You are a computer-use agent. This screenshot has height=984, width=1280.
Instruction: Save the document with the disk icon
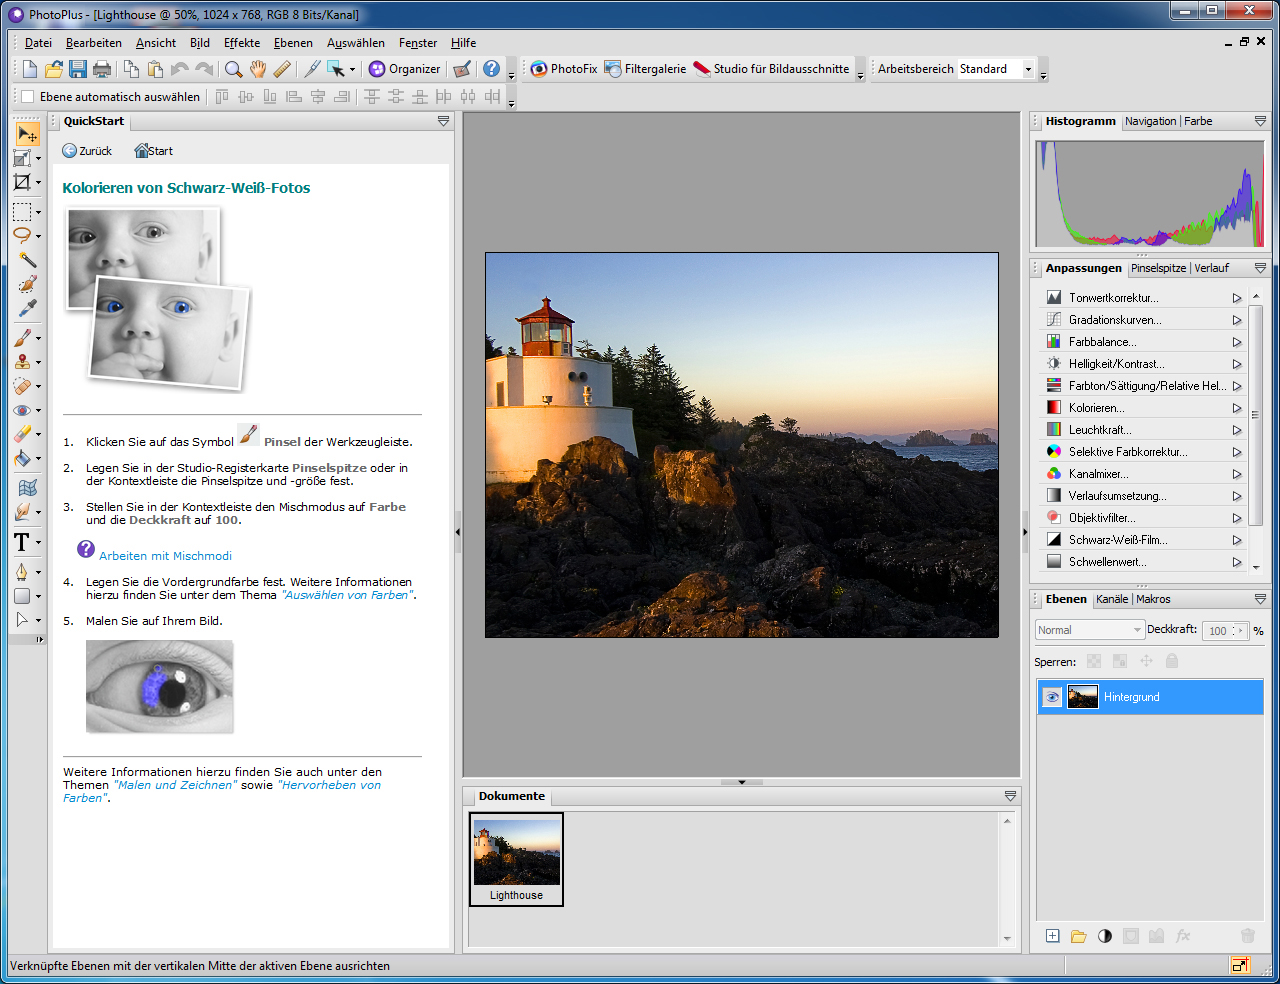click(78, 69)
